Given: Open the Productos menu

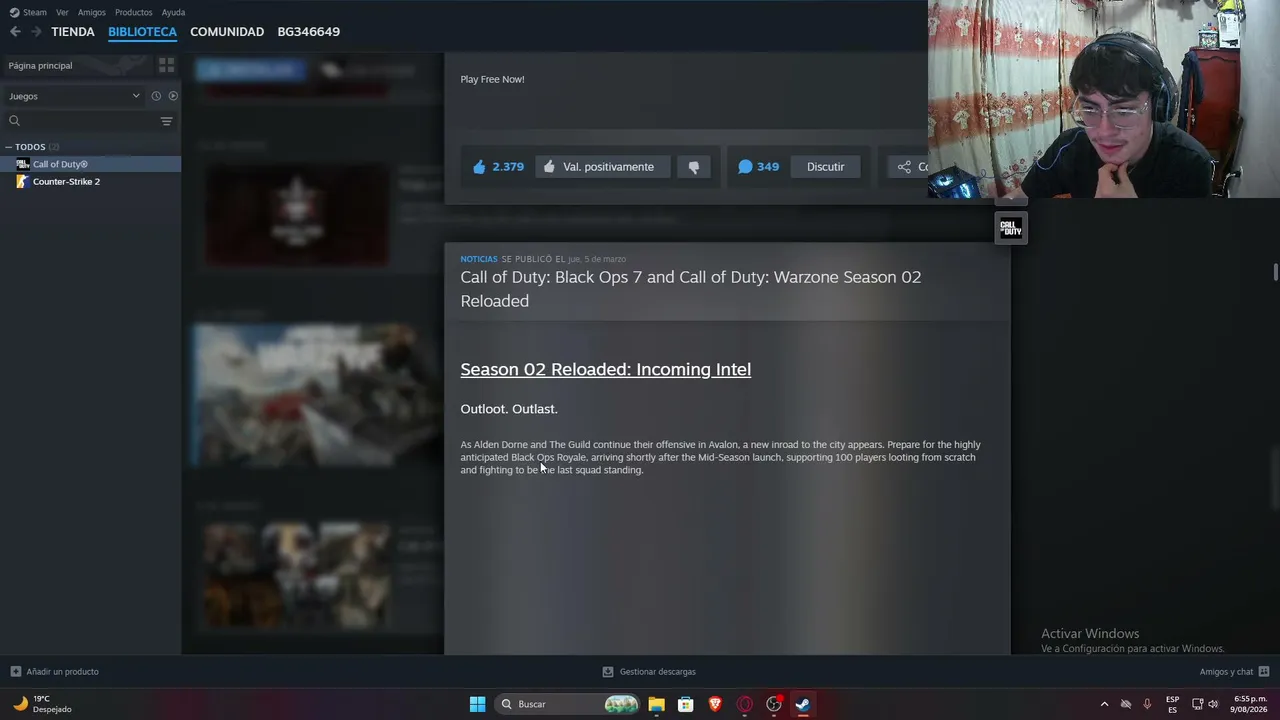Looking at the screenshot, I should (x=134, y=12).
